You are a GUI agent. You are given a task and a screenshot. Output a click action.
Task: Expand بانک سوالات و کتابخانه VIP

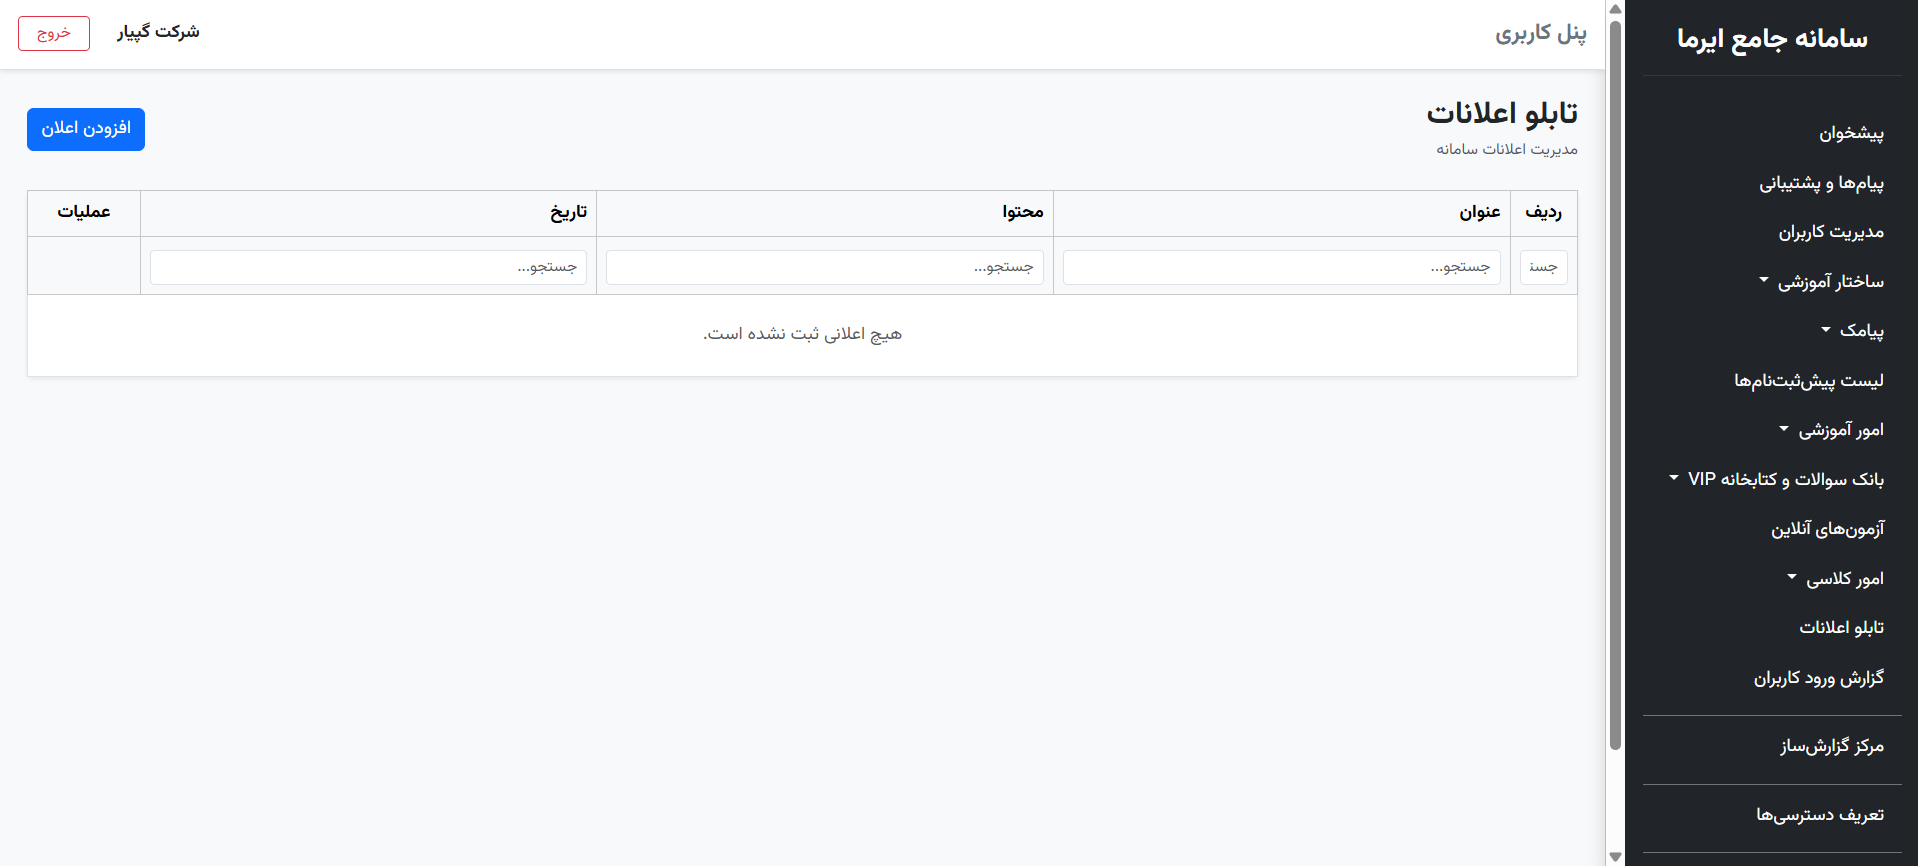coord(1776,480)
